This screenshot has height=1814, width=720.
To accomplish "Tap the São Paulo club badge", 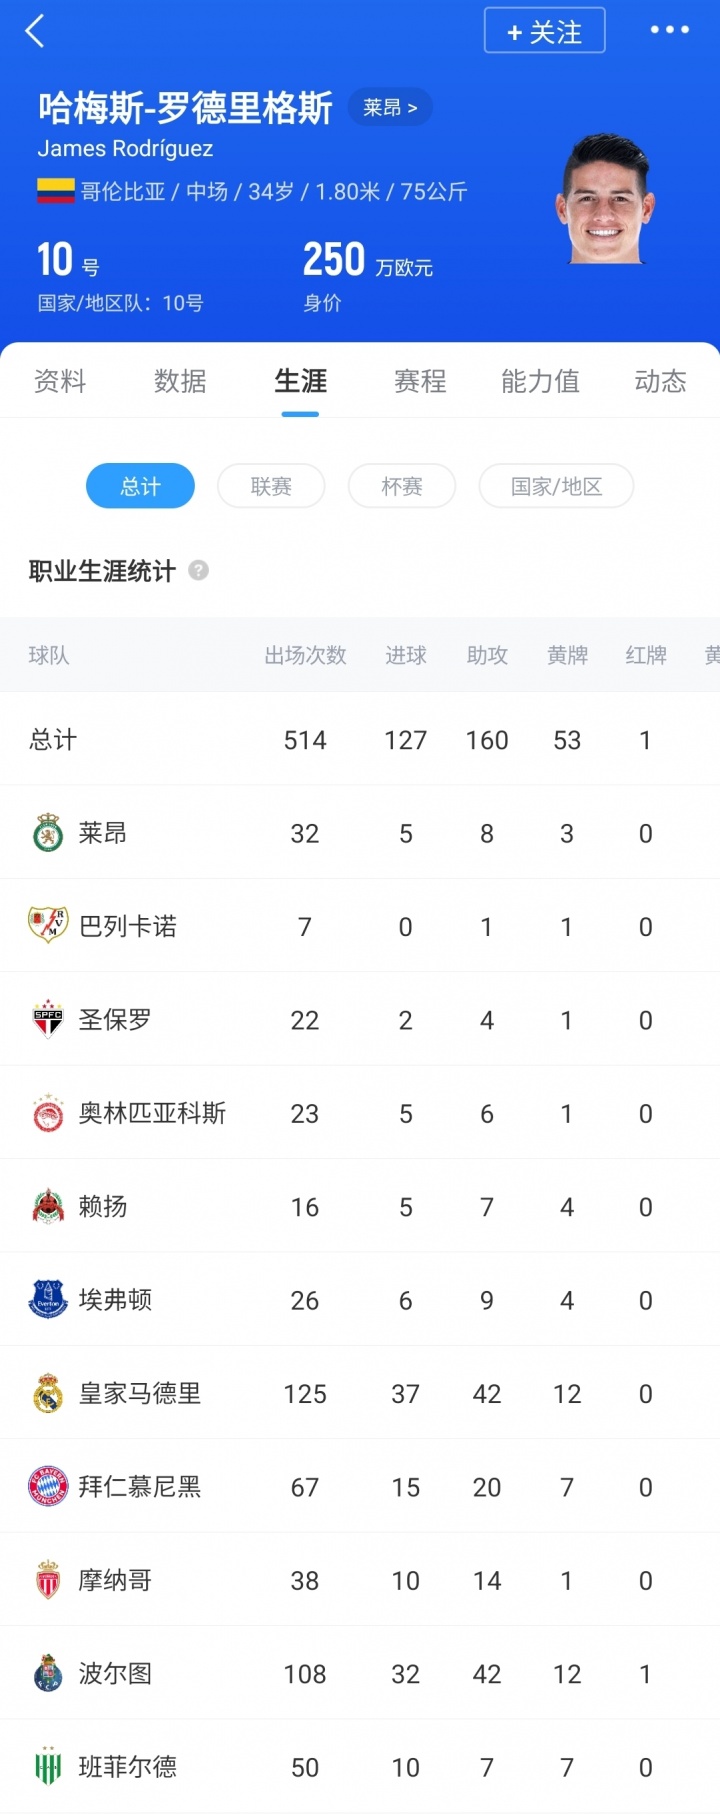I will [x=48, y=1020].
